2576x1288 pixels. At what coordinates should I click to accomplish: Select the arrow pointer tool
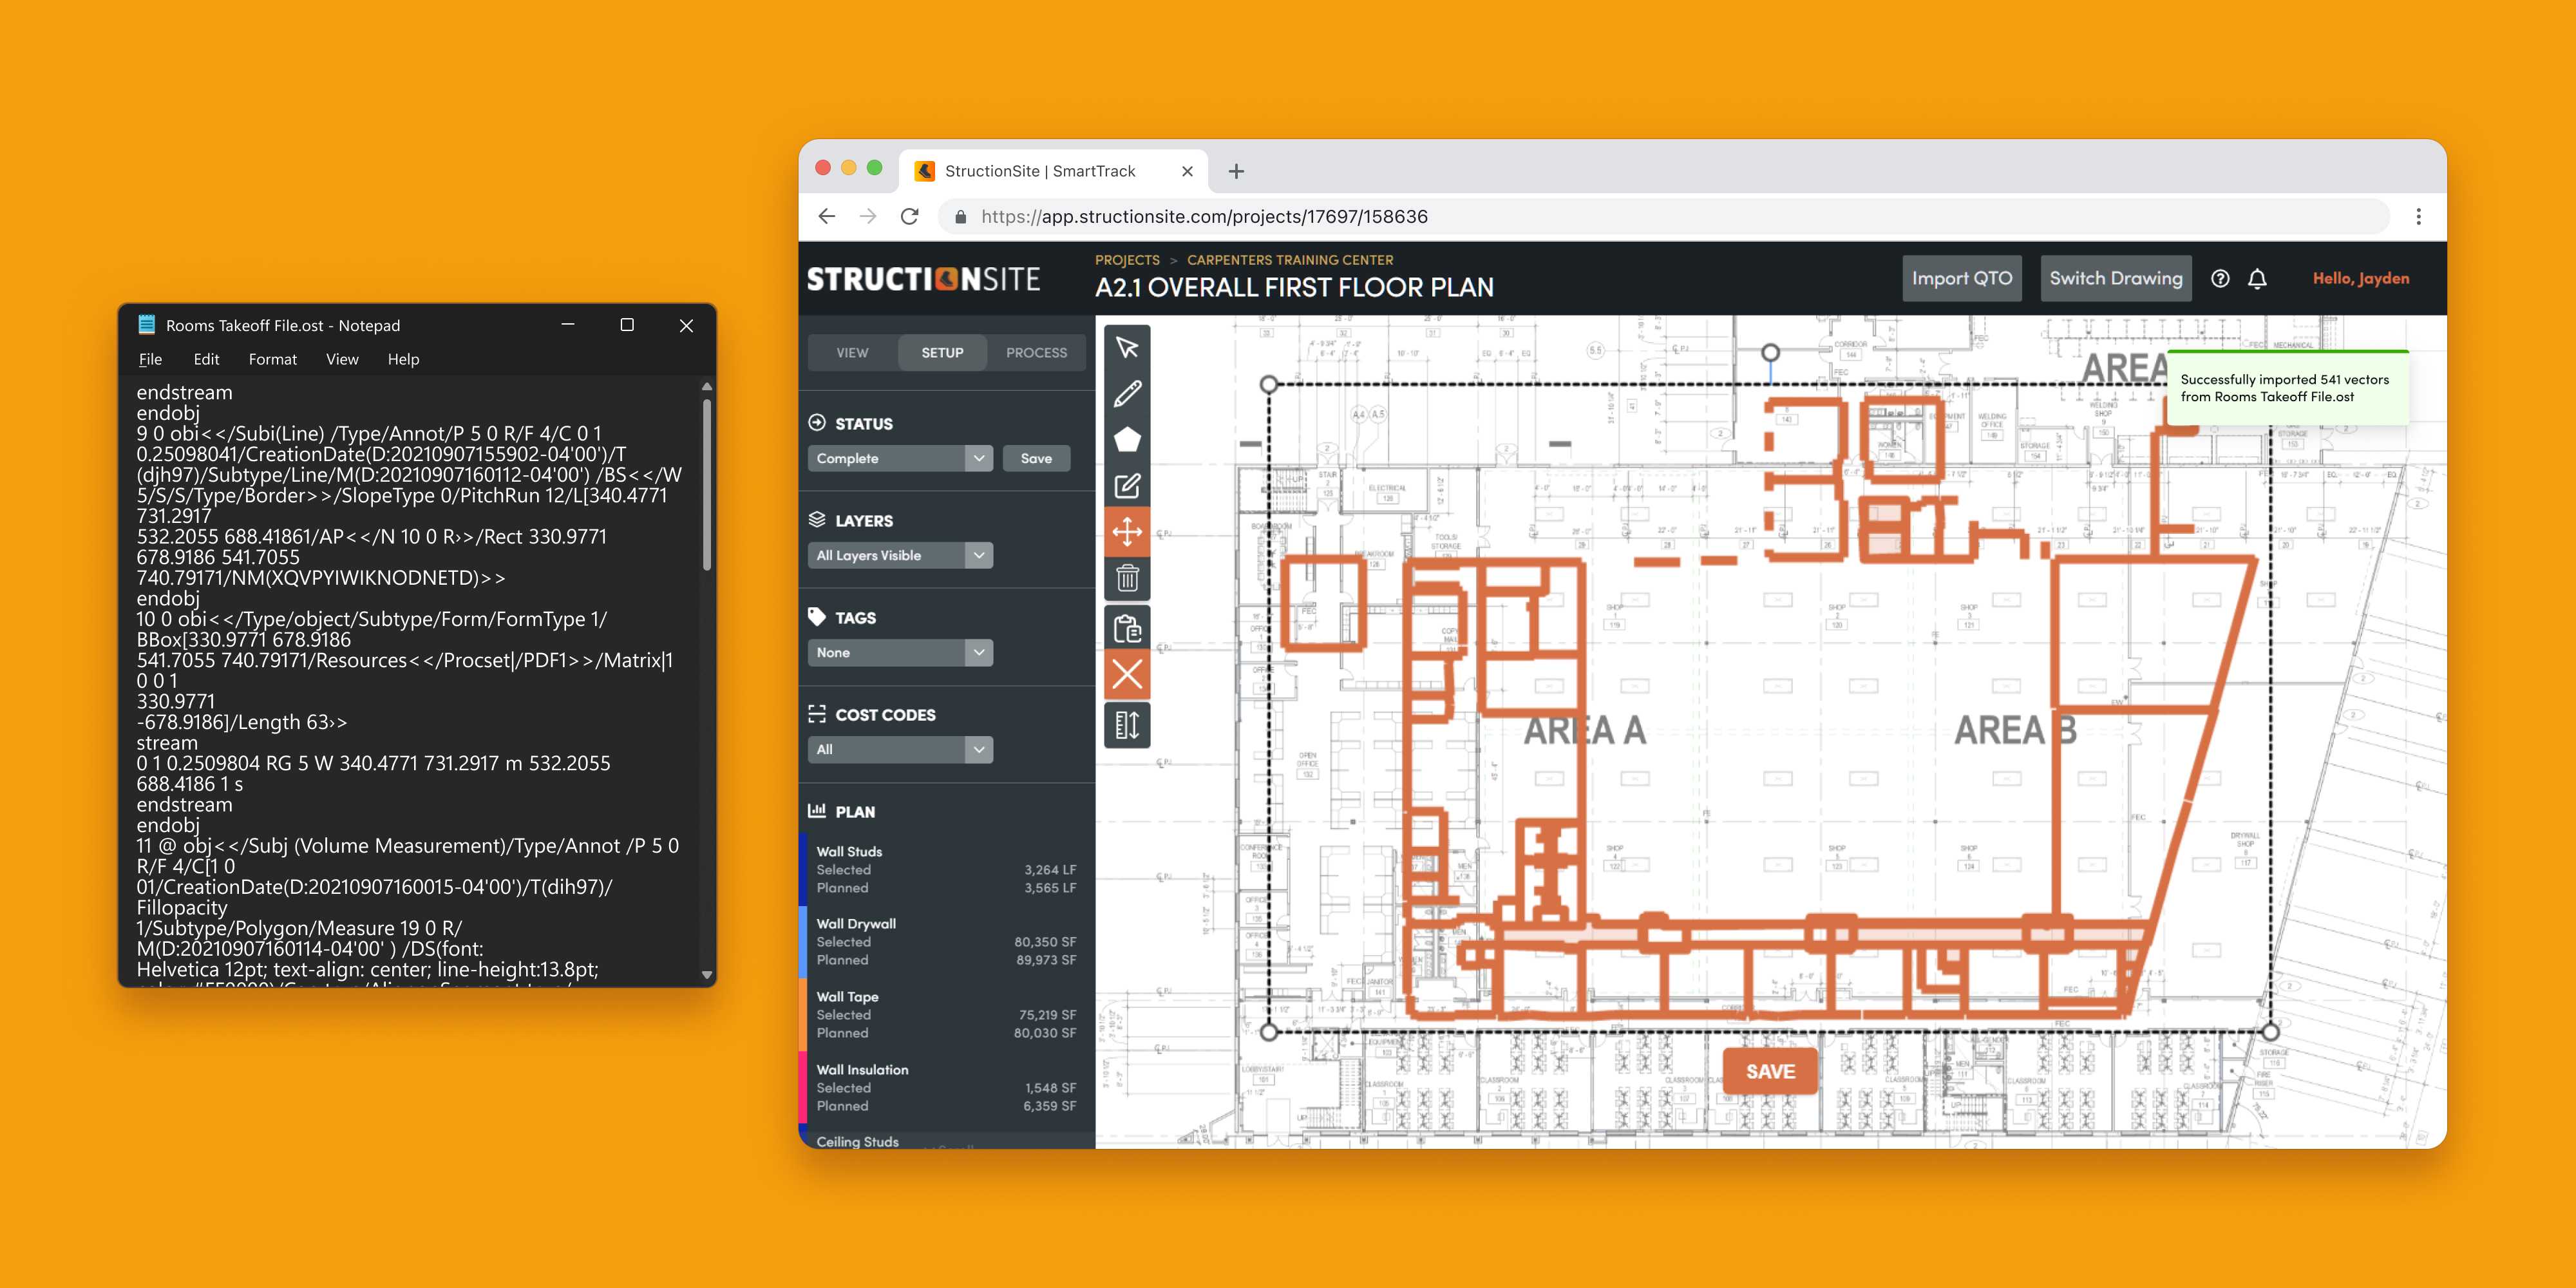tap(1127, 347)
